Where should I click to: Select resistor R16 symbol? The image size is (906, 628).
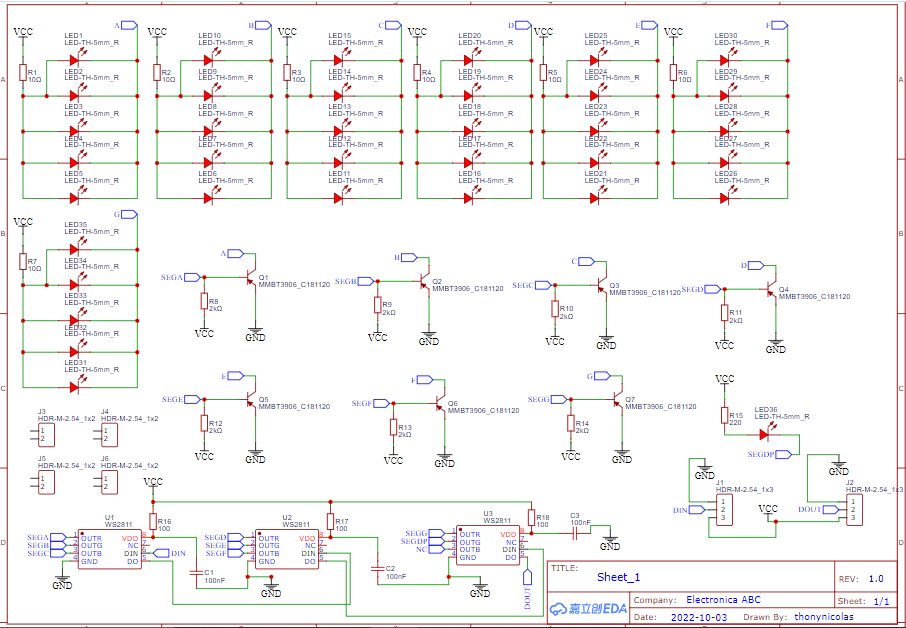[153, 522]
